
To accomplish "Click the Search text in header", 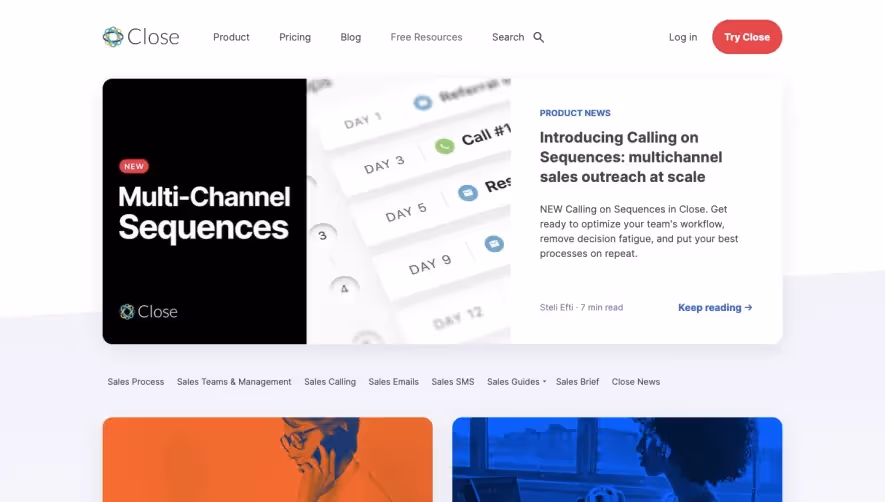I will point(508,37).
